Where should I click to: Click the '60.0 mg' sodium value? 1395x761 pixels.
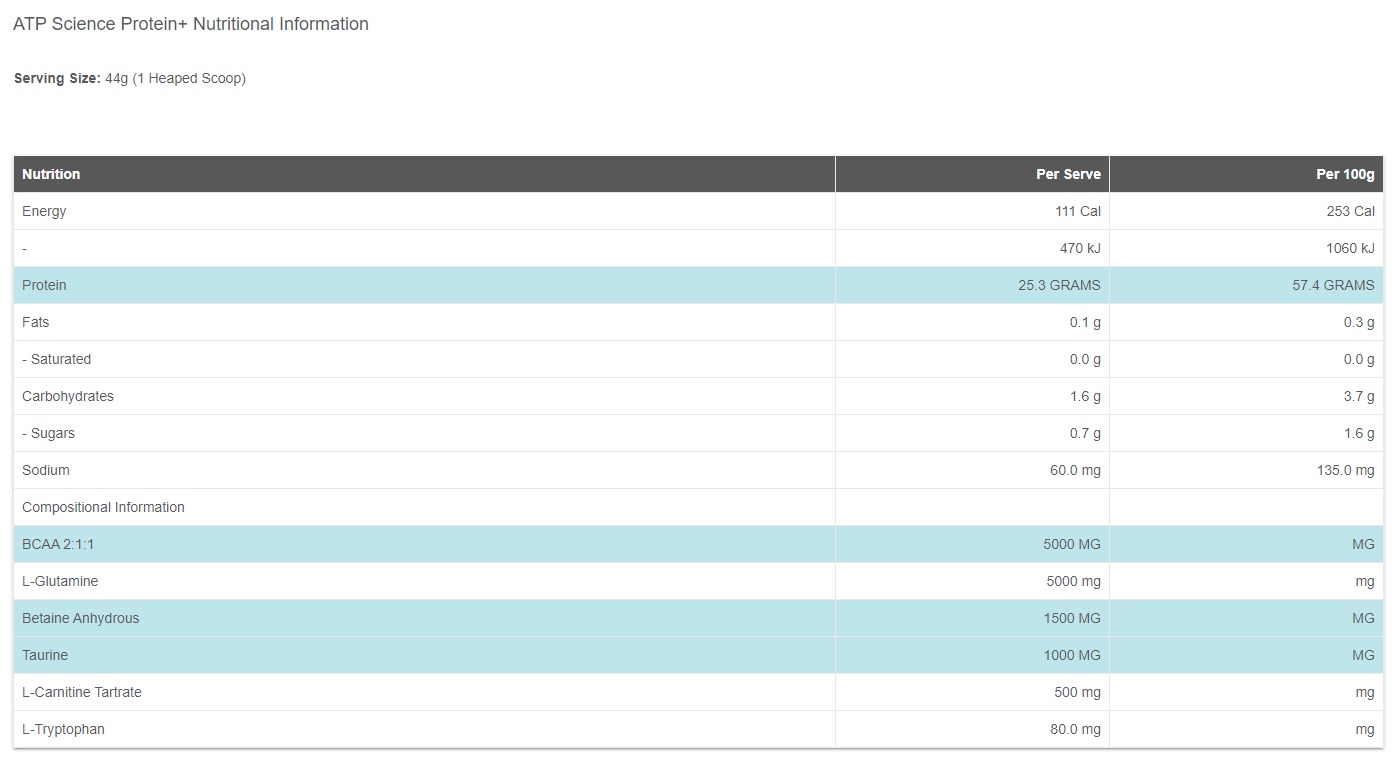pyautogui.click(x=1075, y=470)
